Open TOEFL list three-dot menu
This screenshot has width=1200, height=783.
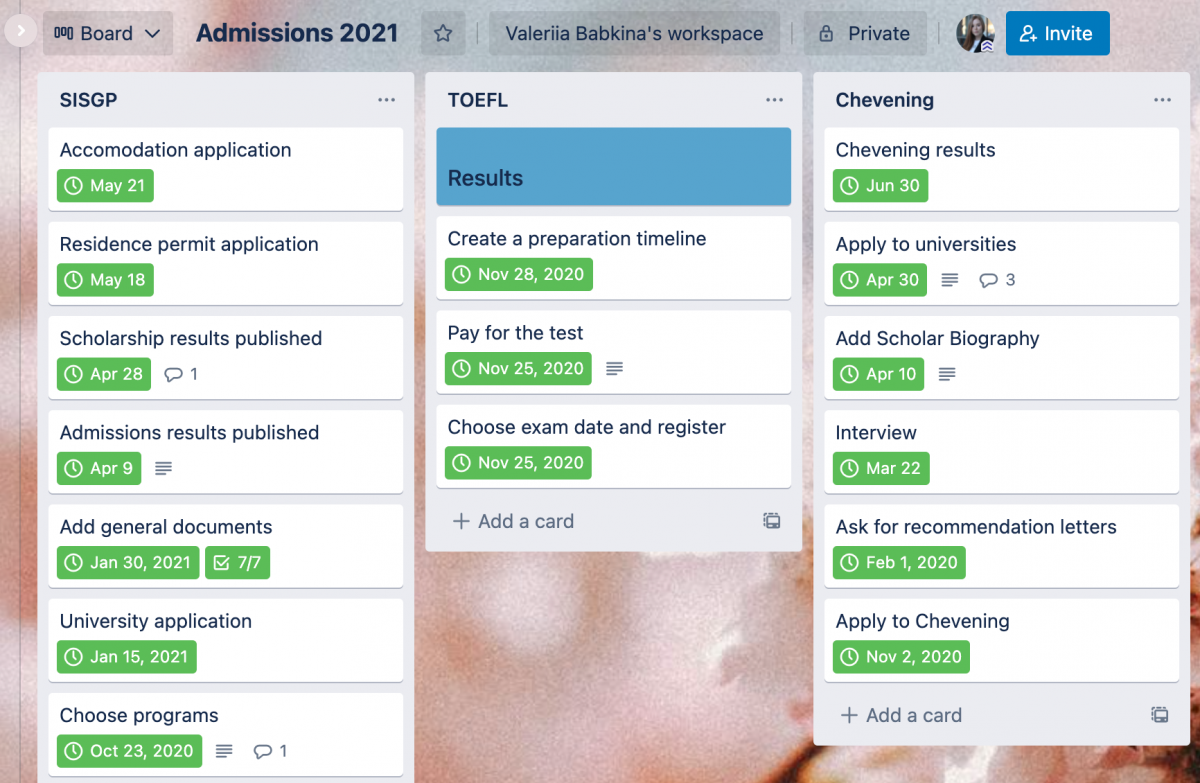pos(775,100)
